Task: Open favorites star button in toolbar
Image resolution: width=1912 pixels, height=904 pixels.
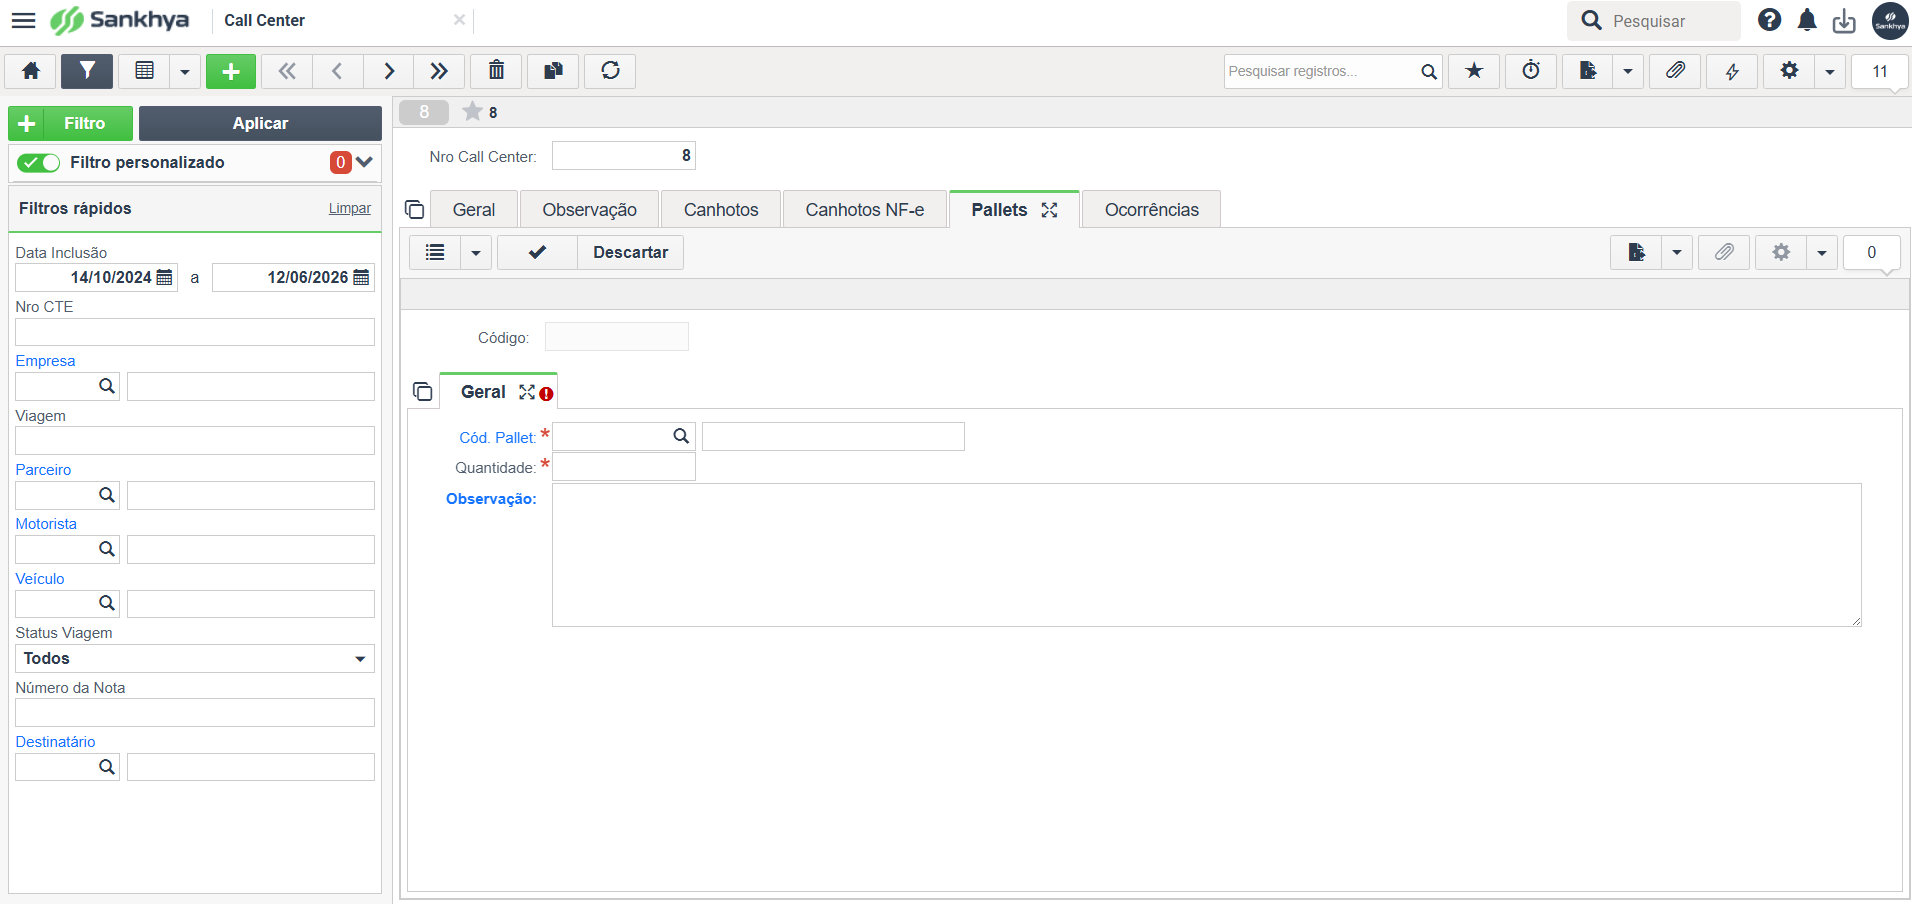Action: 1474,71
